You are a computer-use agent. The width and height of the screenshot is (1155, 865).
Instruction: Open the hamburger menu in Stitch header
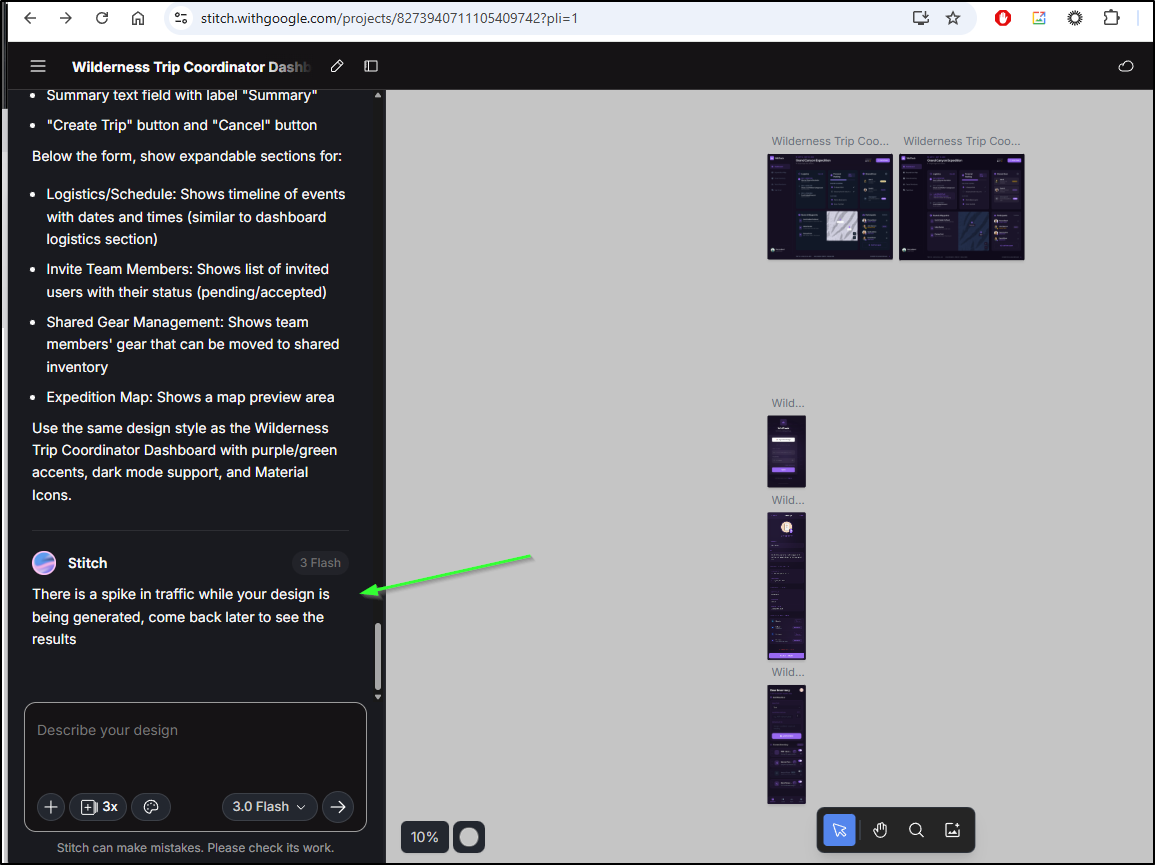pyautogui.click(x=38, y=66)
